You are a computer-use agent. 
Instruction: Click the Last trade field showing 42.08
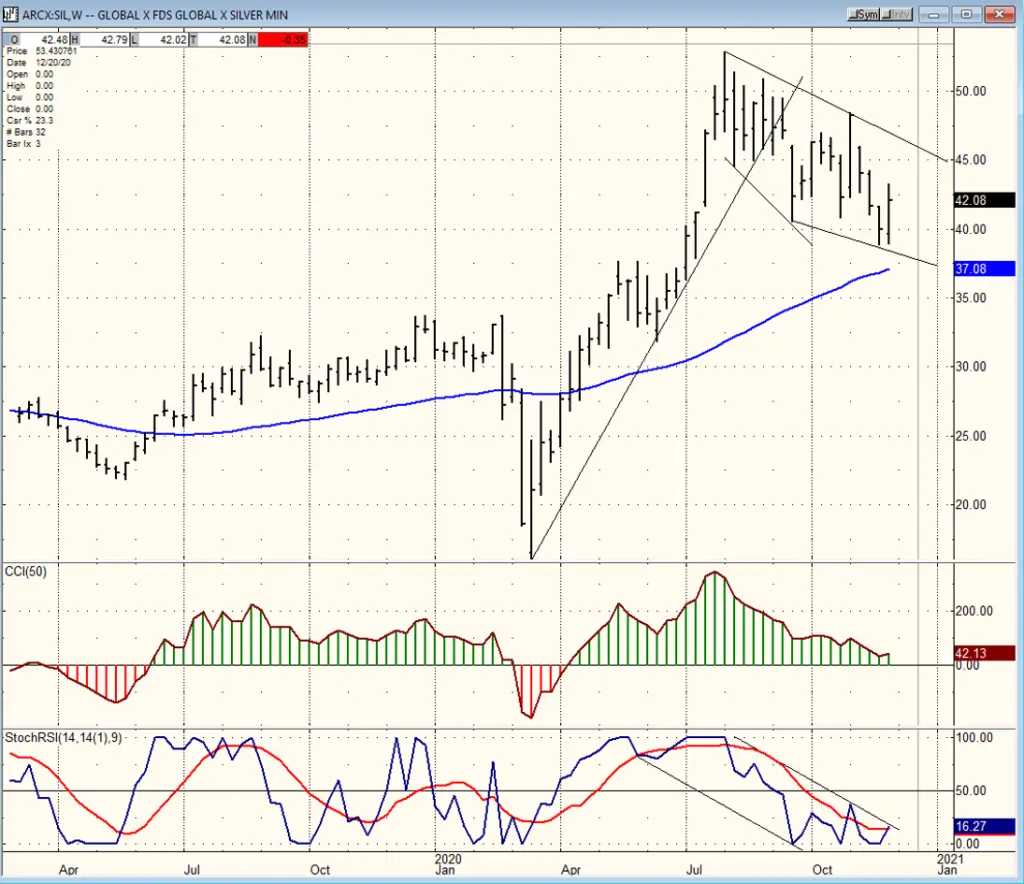[x=222, y=40]
